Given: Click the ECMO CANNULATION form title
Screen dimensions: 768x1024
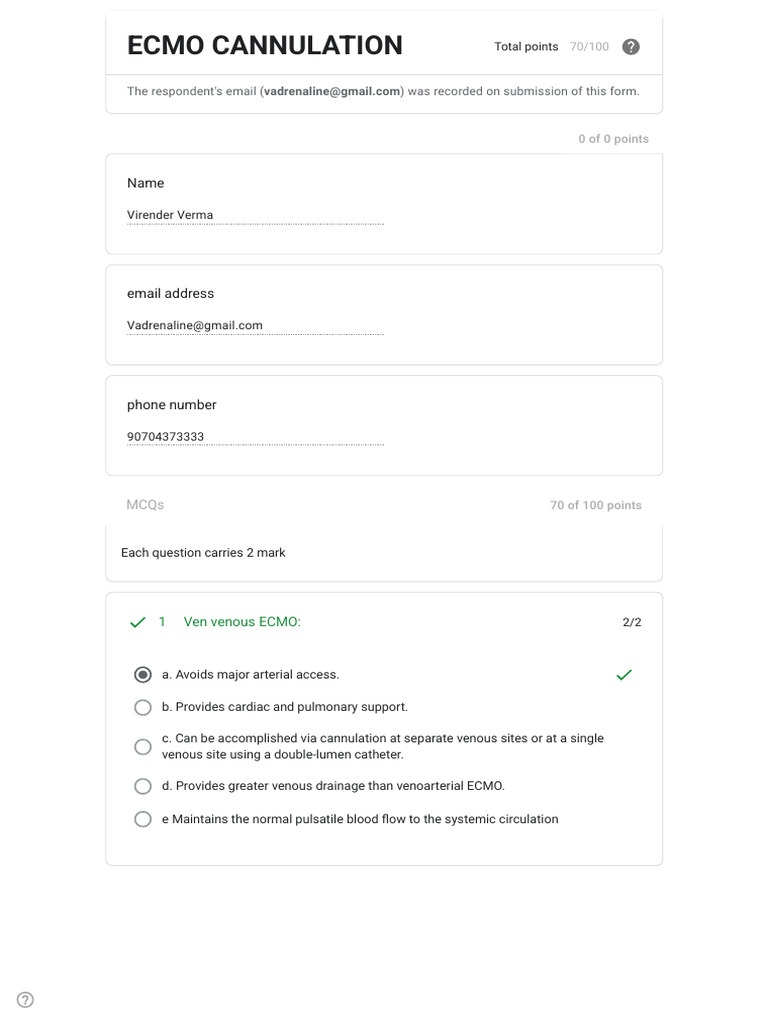Looking at the screenshot, I should point(264,46).
